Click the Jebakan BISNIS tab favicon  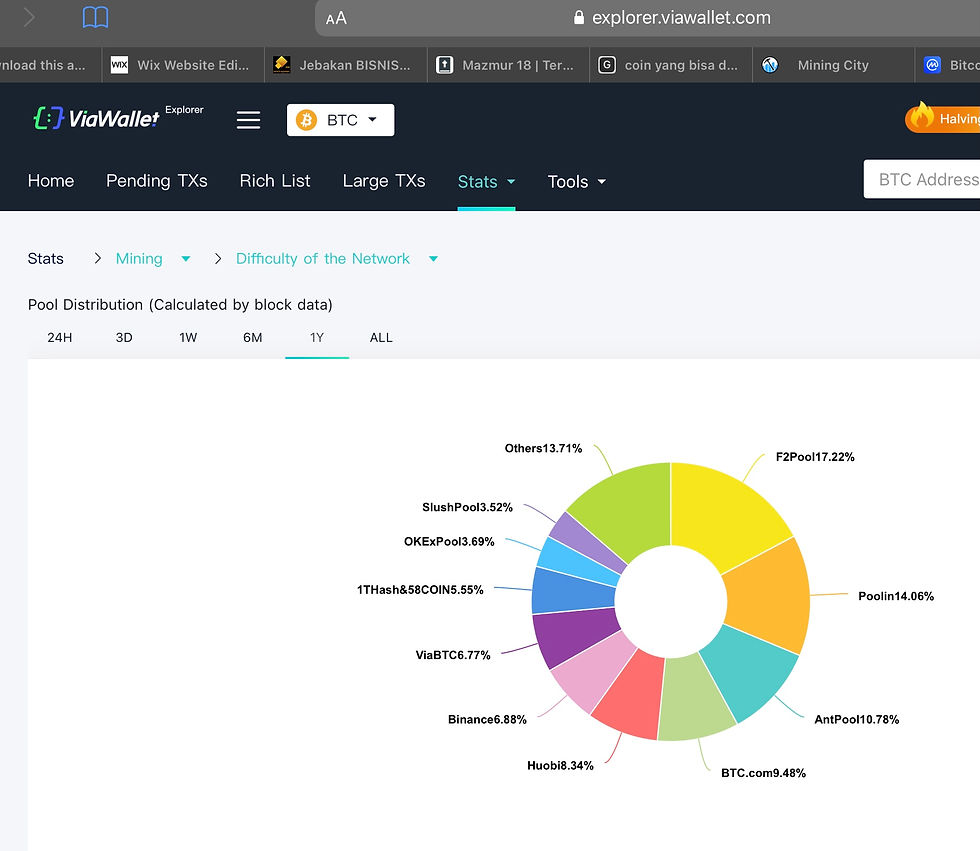coord(282,65)
